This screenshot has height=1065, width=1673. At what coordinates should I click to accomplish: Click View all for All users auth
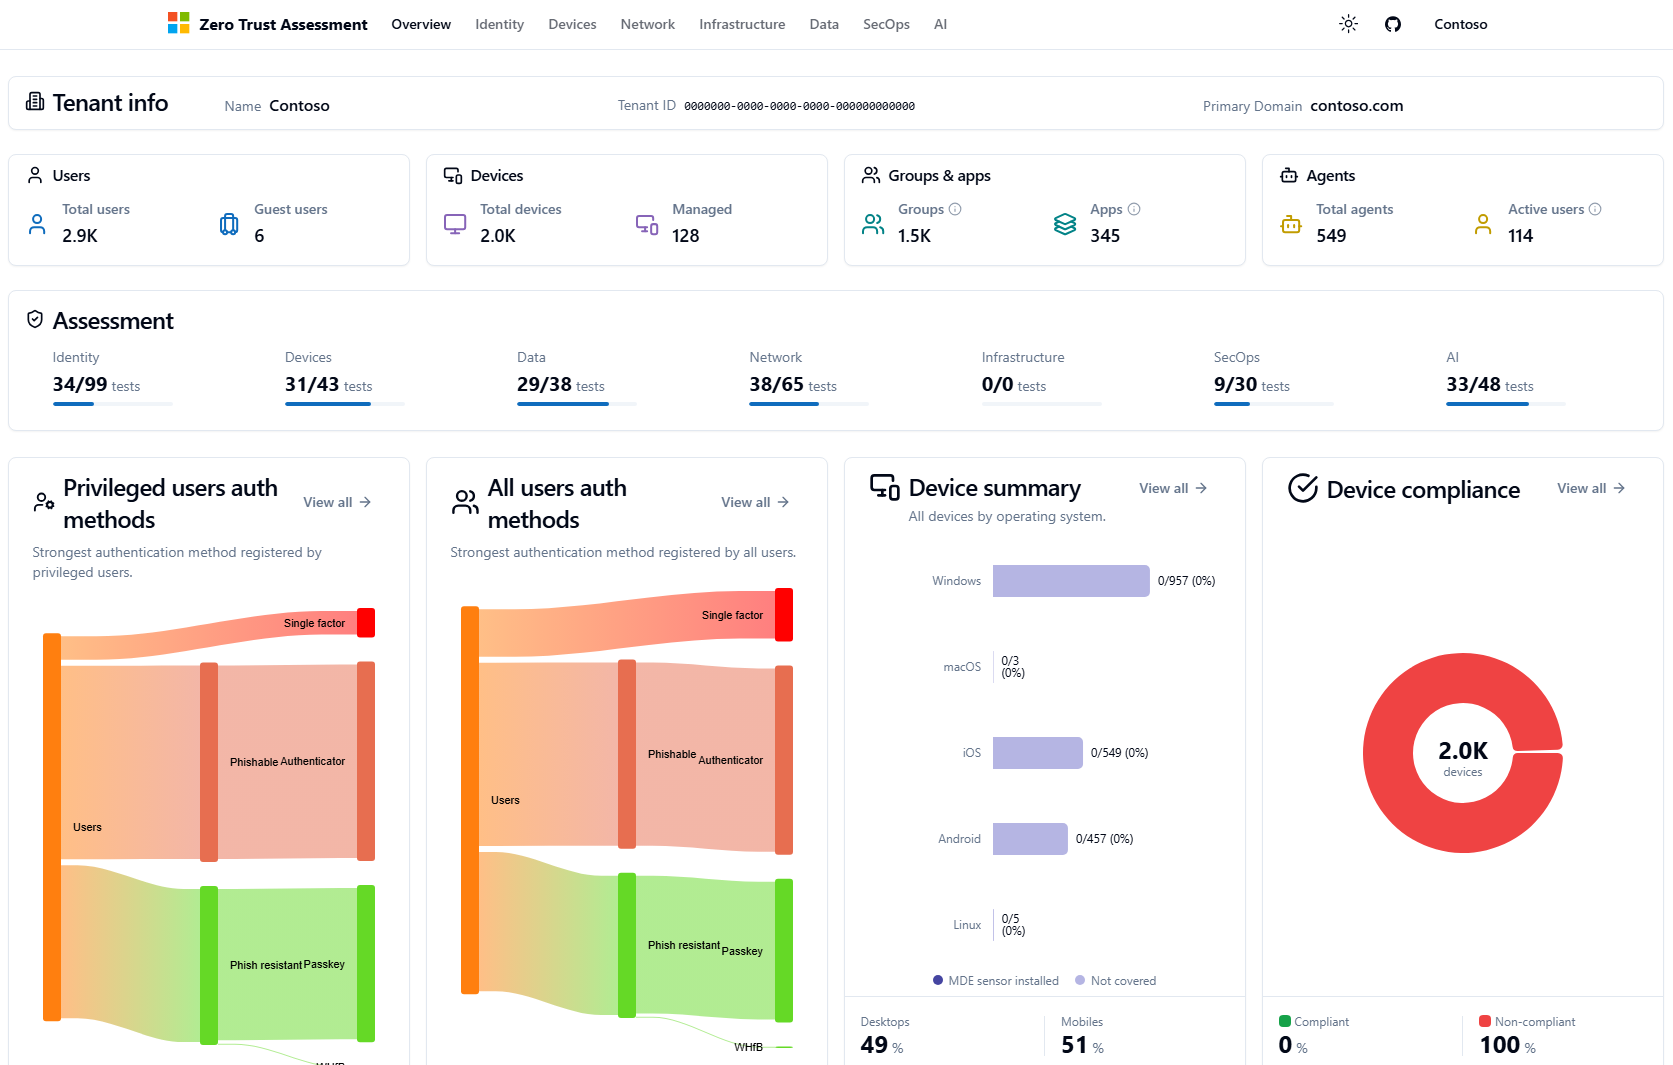coord(755,502)
